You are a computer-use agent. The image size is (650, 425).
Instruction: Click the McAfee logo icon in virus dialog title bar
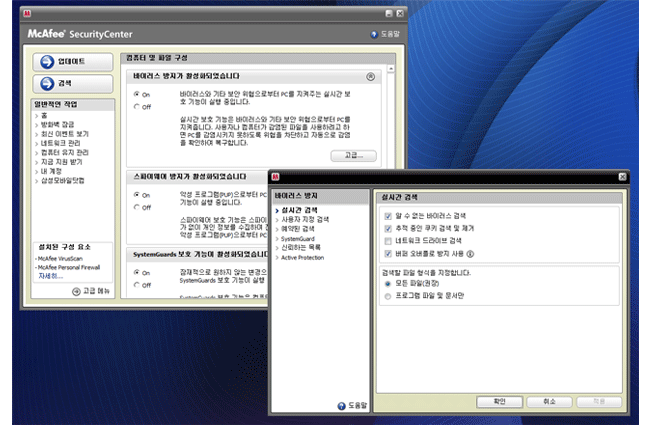(275, 177)
